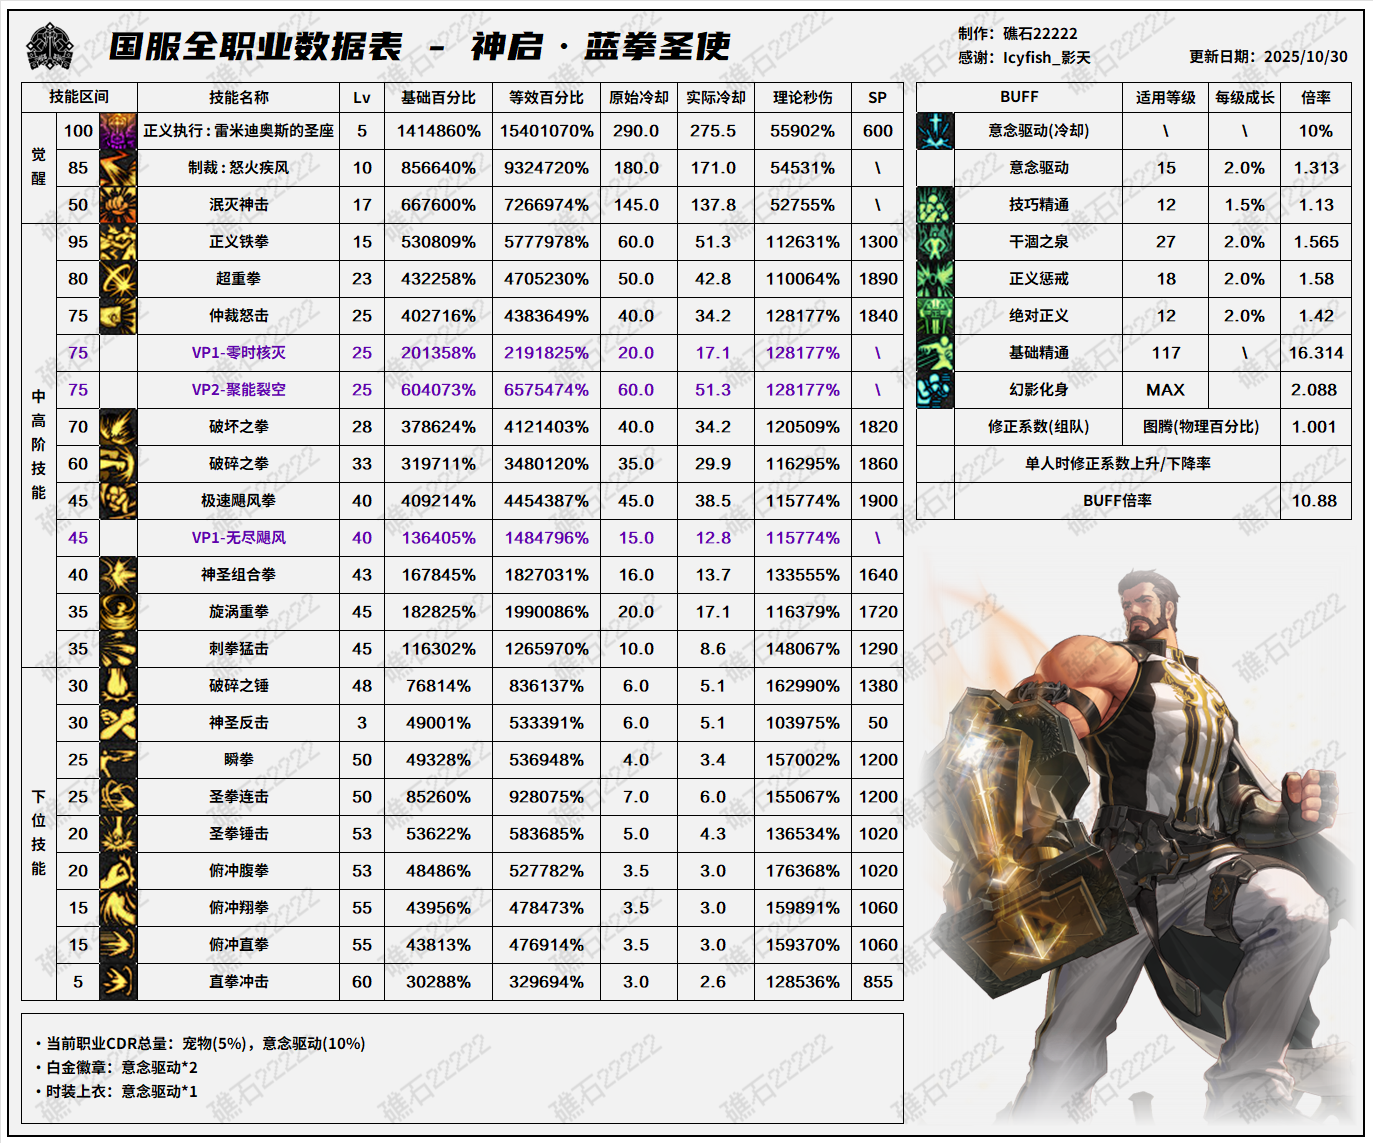Select the 极速飓风拳 skill icon
The image size is (1373, 1143).
point(118,501)
